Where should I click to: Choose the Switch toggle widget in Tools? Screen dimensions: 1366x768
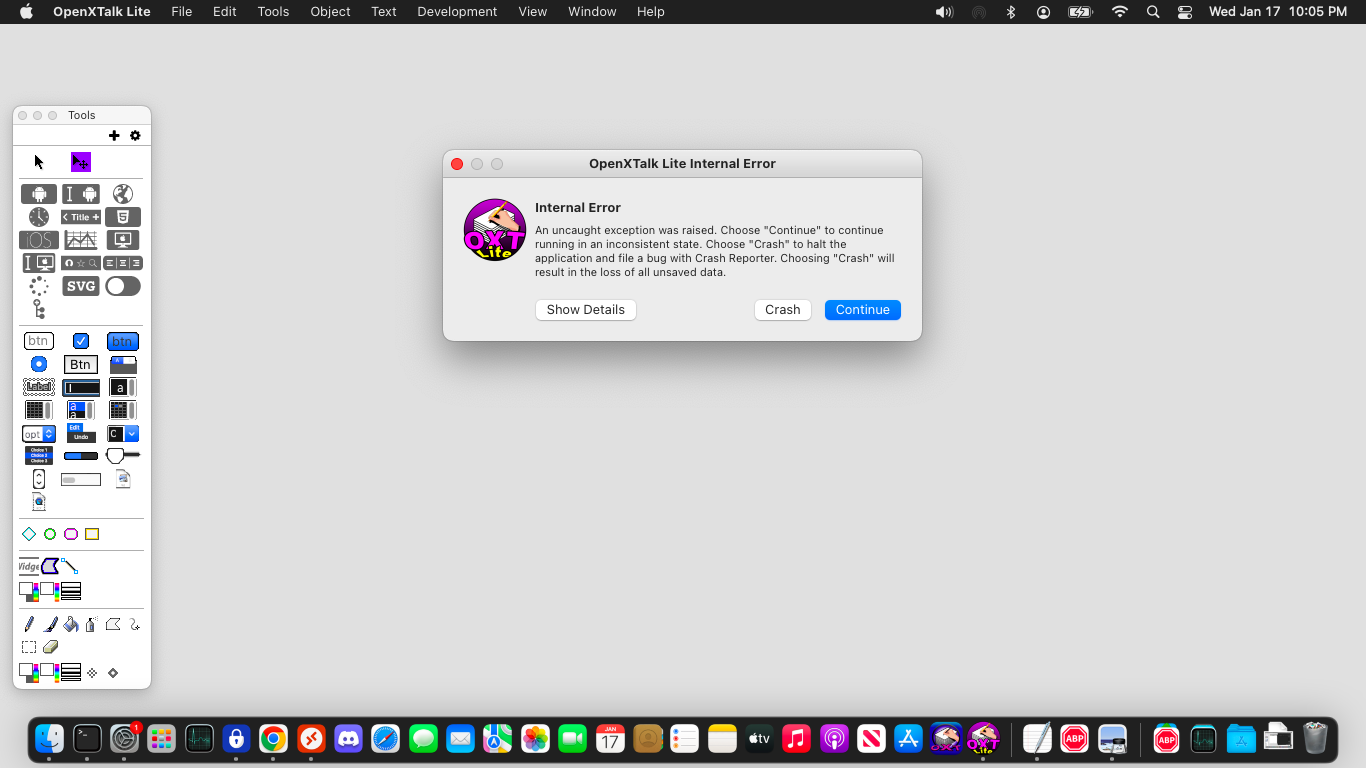pyautogui.click(x=122, y=286)
